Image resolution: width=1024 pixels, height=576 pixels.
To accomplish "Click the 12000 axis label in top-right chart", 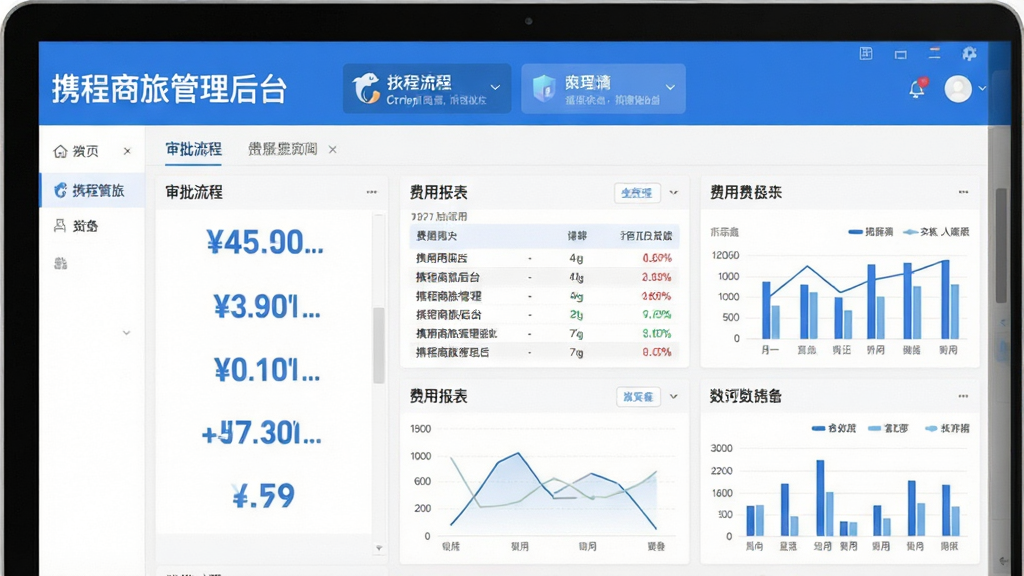I will (726, 255).
